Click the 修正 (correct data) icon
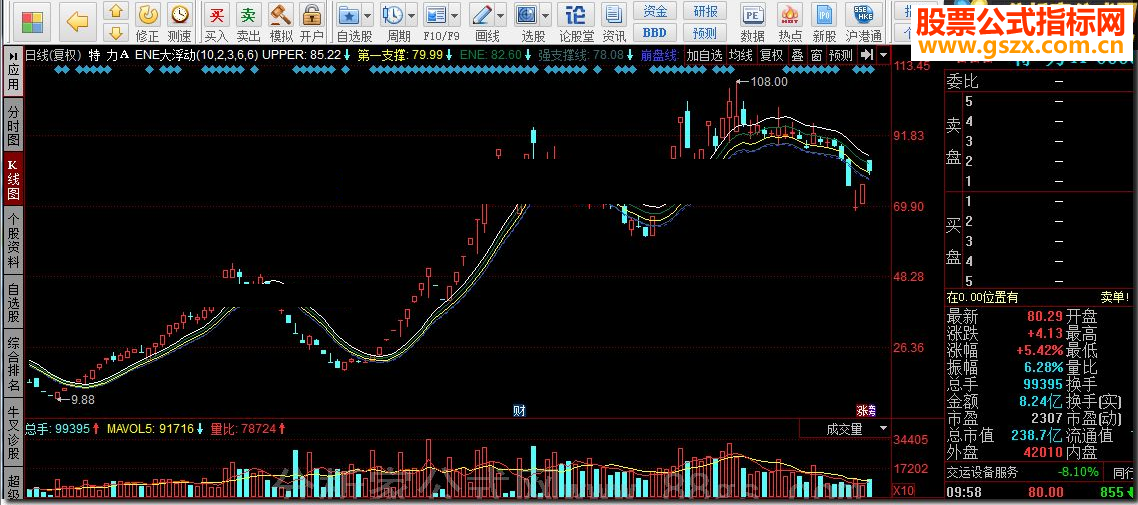The image size is (1138, 505). coord(148,22)
